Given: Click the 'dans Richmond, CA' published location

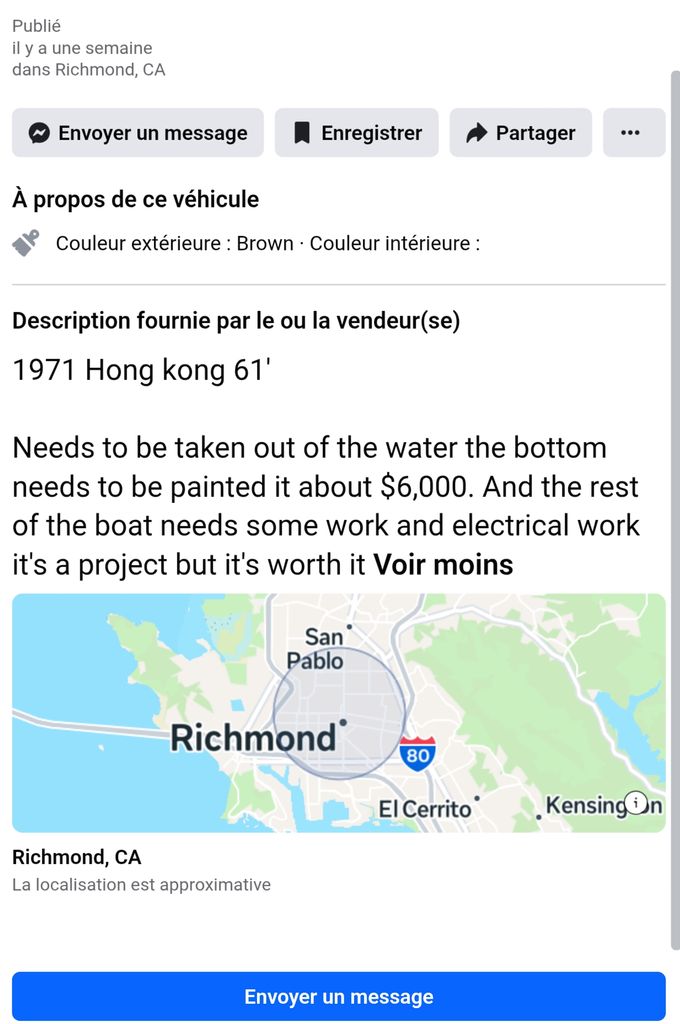Looking at the screenshot, I should point(88,70).
